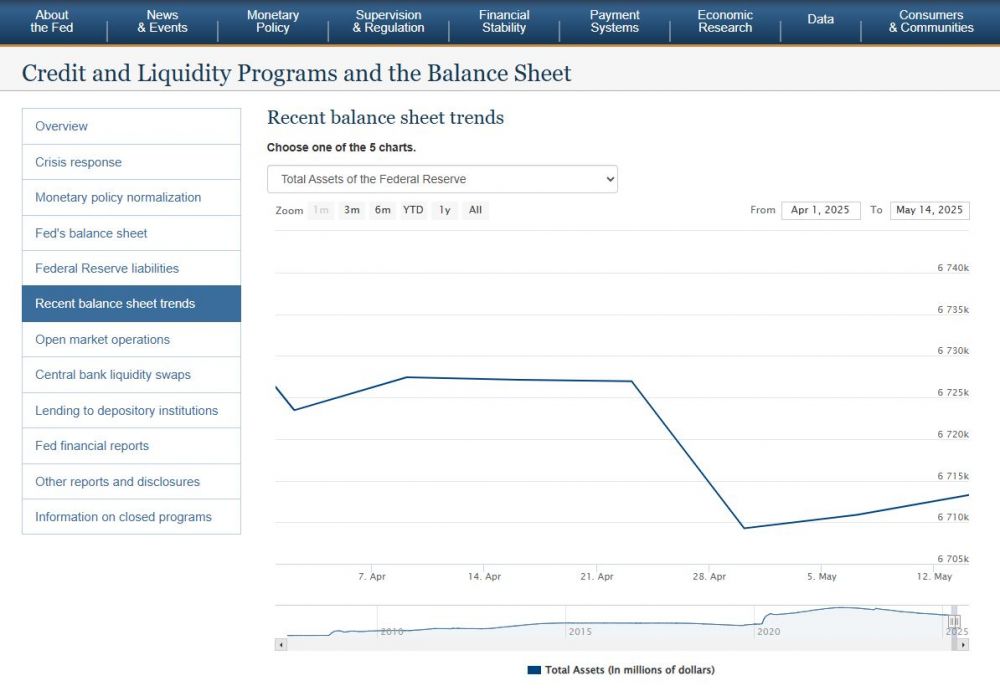
Task: Show All data in the chart
Action: [475, 210]
